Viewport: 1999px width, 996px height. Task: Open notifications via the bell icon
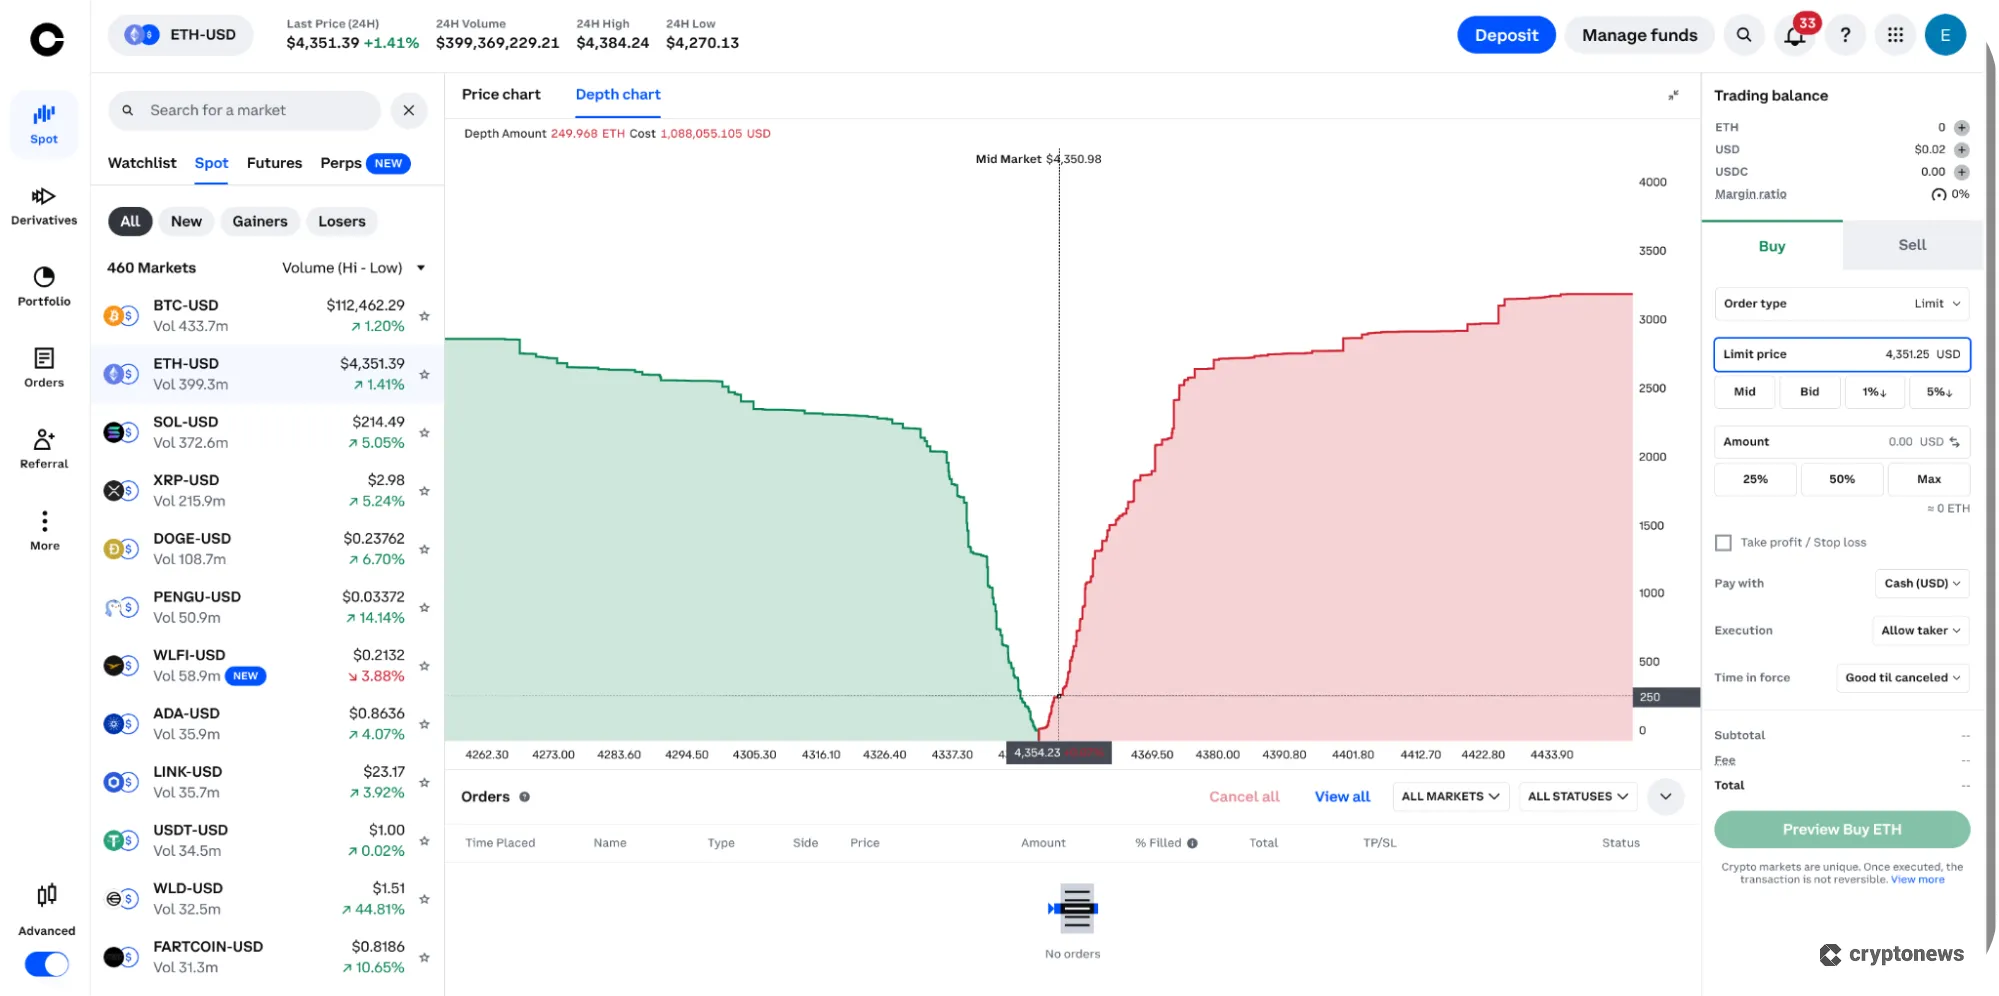pyautogui.click(x=1793, y=34)
